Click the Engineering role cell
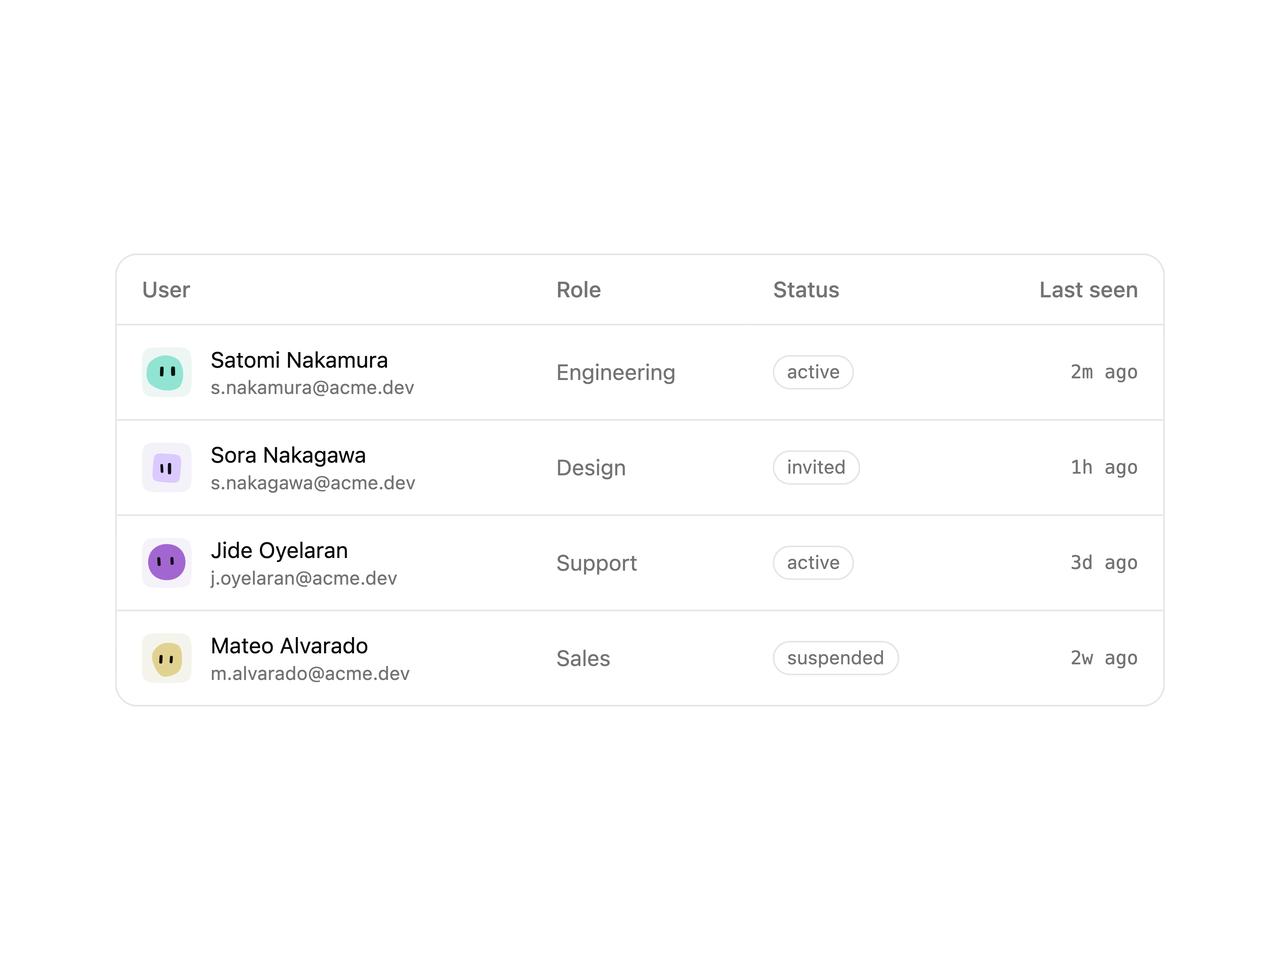The width and height of the screenshot is (1280, 960). [616, 373]
